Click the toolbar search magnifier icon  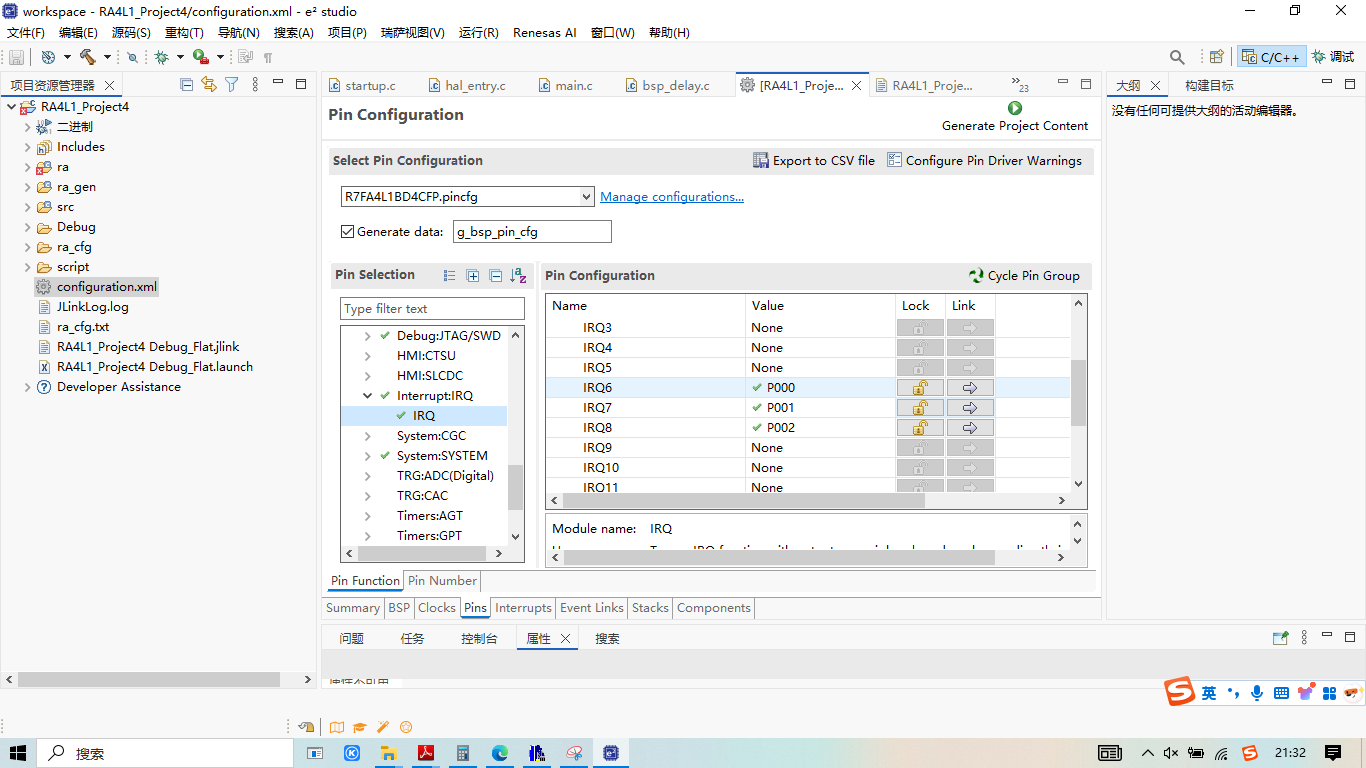[1177, 57]
